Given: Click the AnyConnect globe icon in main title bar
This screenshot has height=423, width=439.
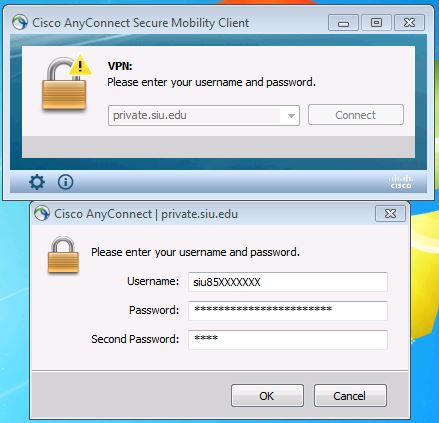Looking at the screenshot, I should point(20,23).
